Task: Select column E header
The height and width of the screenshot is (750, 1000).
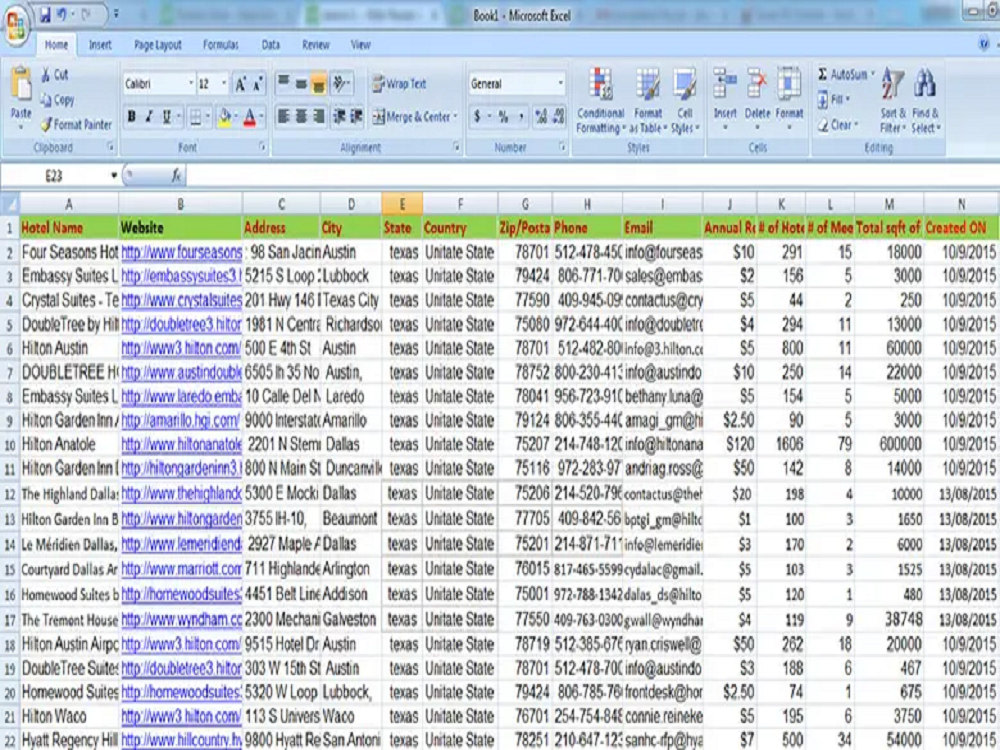Action: click(x=402, y=204)
